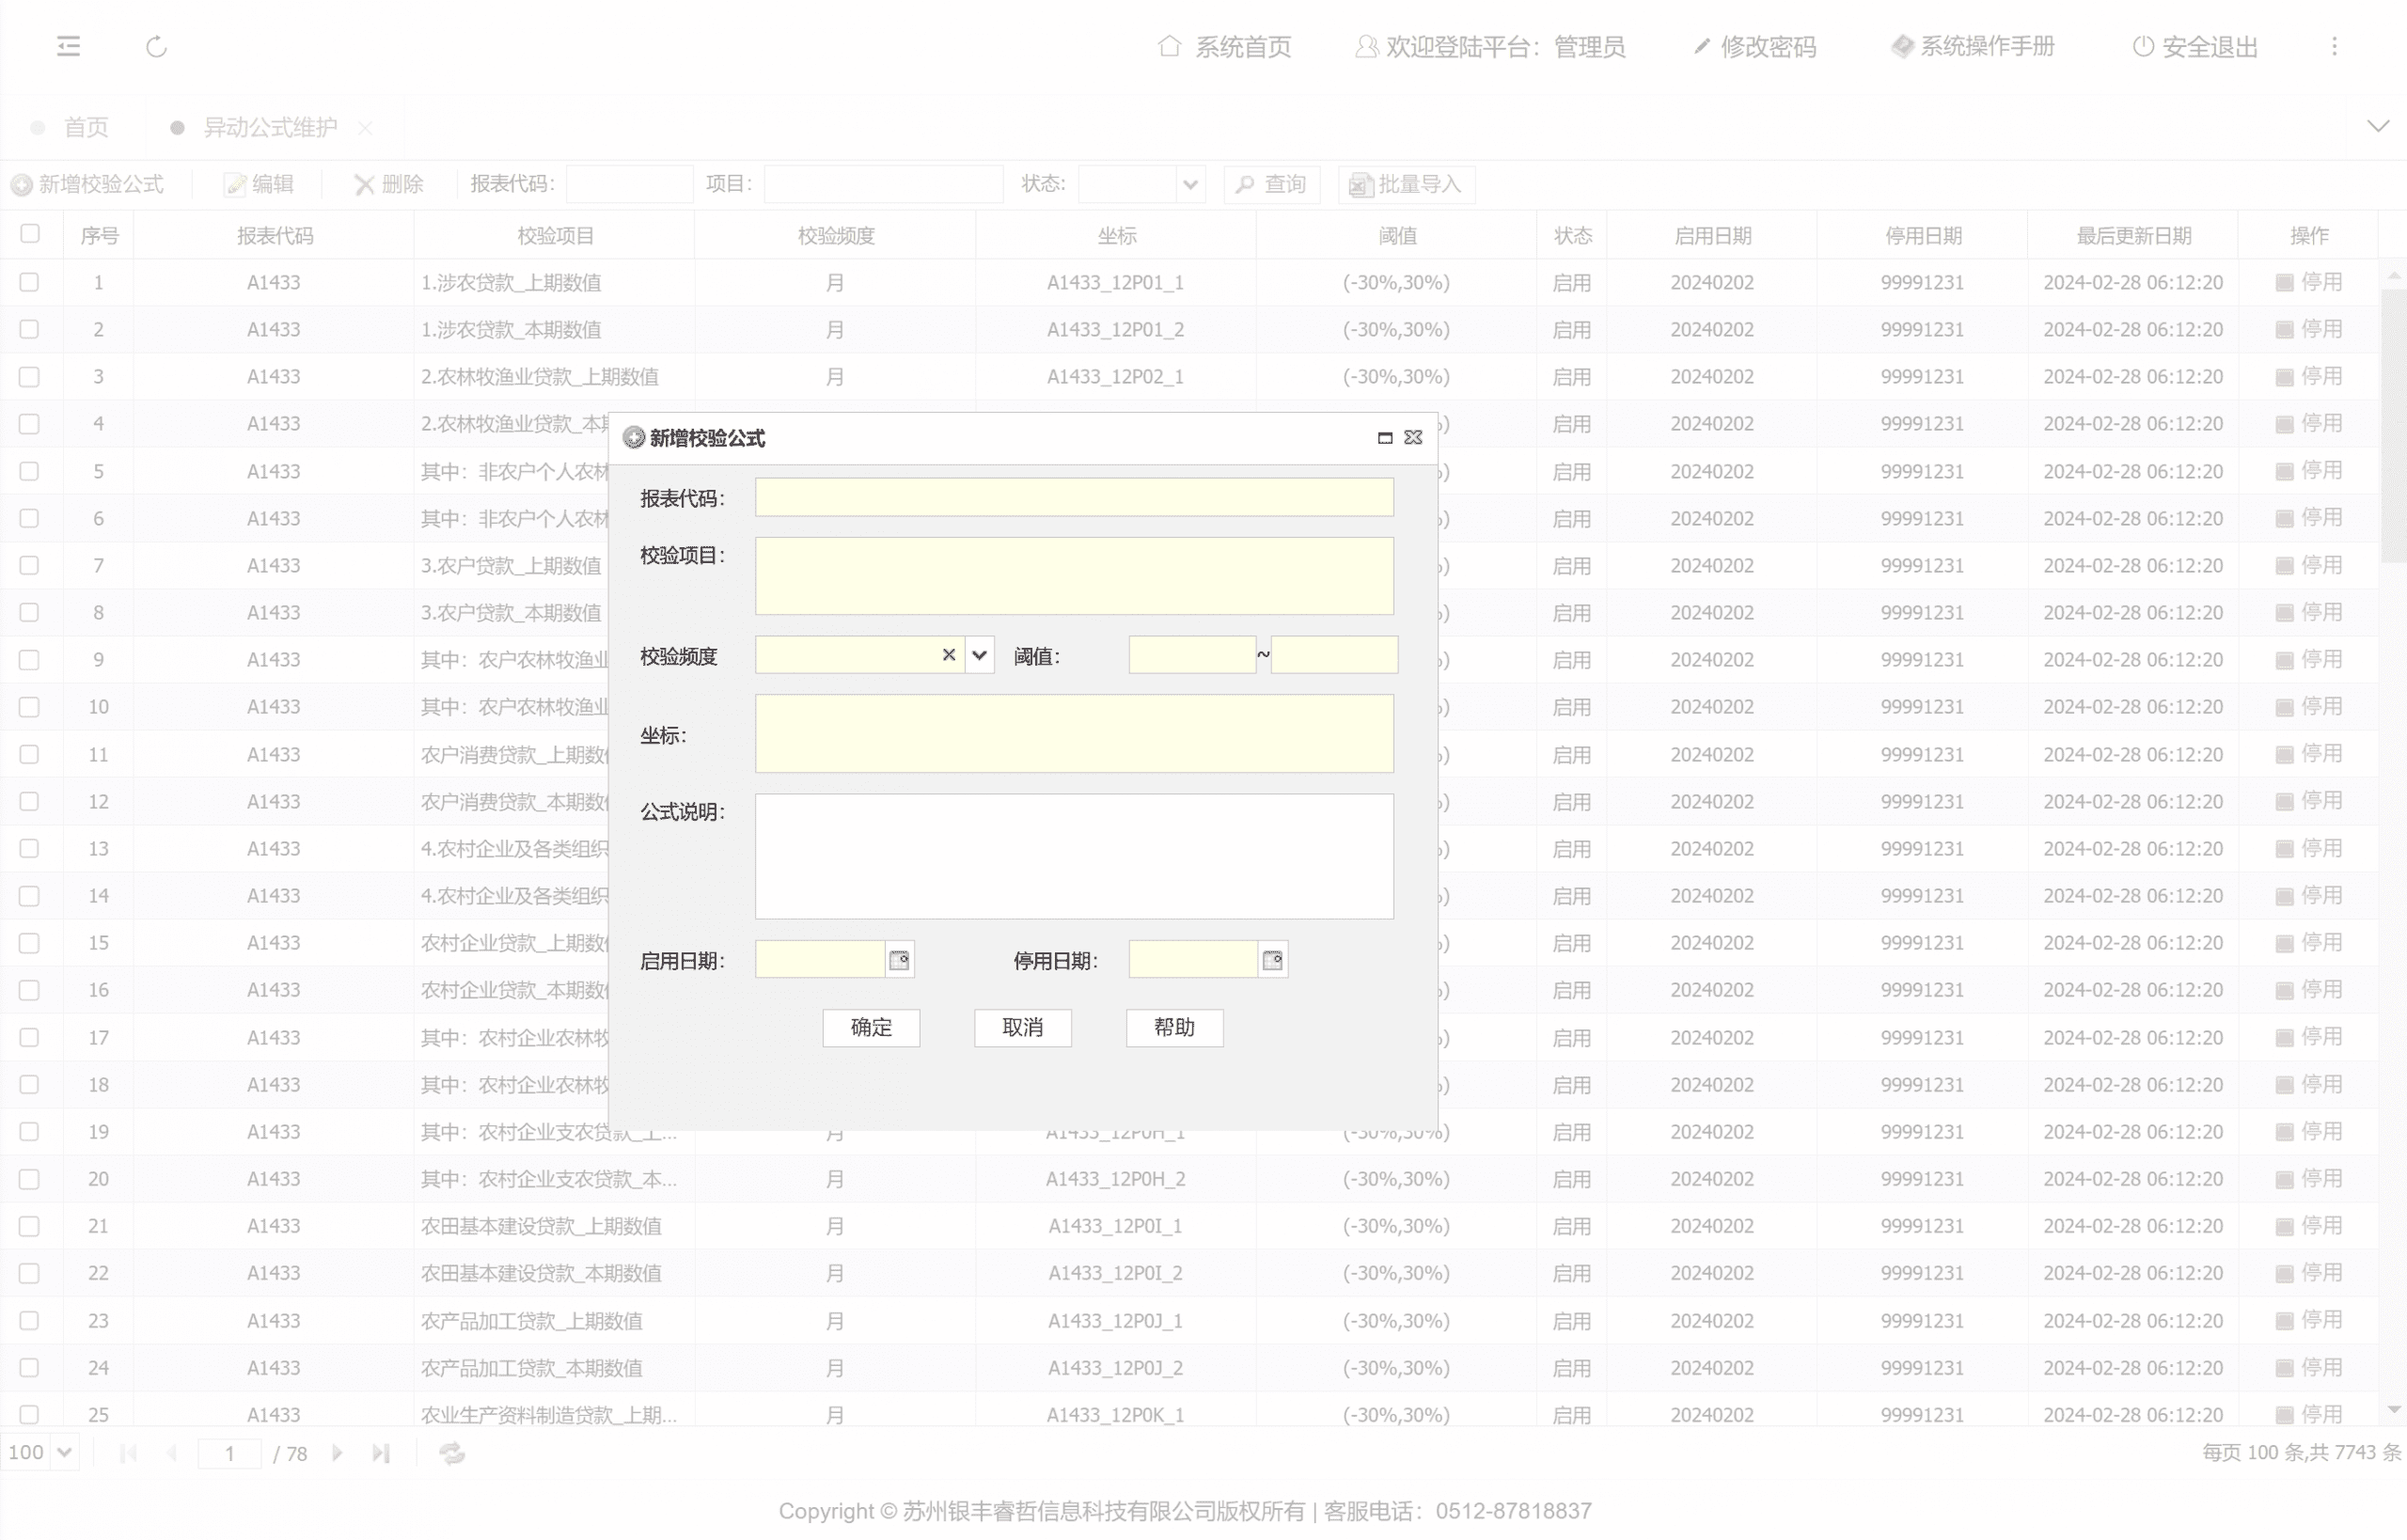2407x1540 pixels.
Task: Select the checkbox for row 22
Action: [30, 1273]
